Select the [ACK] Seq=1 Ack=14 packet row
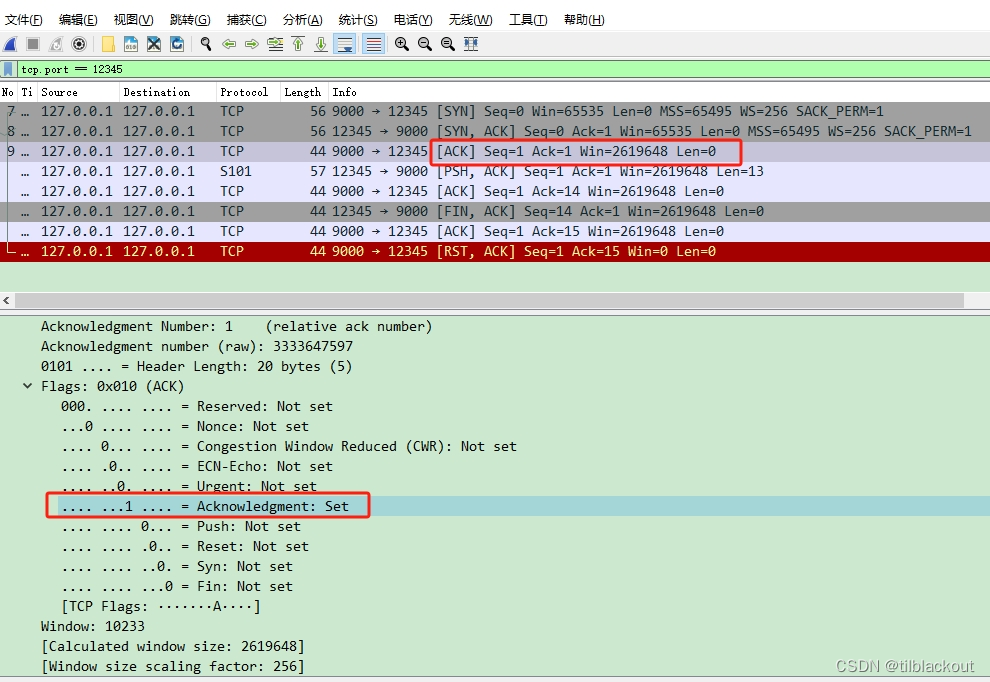 (495, 191)
